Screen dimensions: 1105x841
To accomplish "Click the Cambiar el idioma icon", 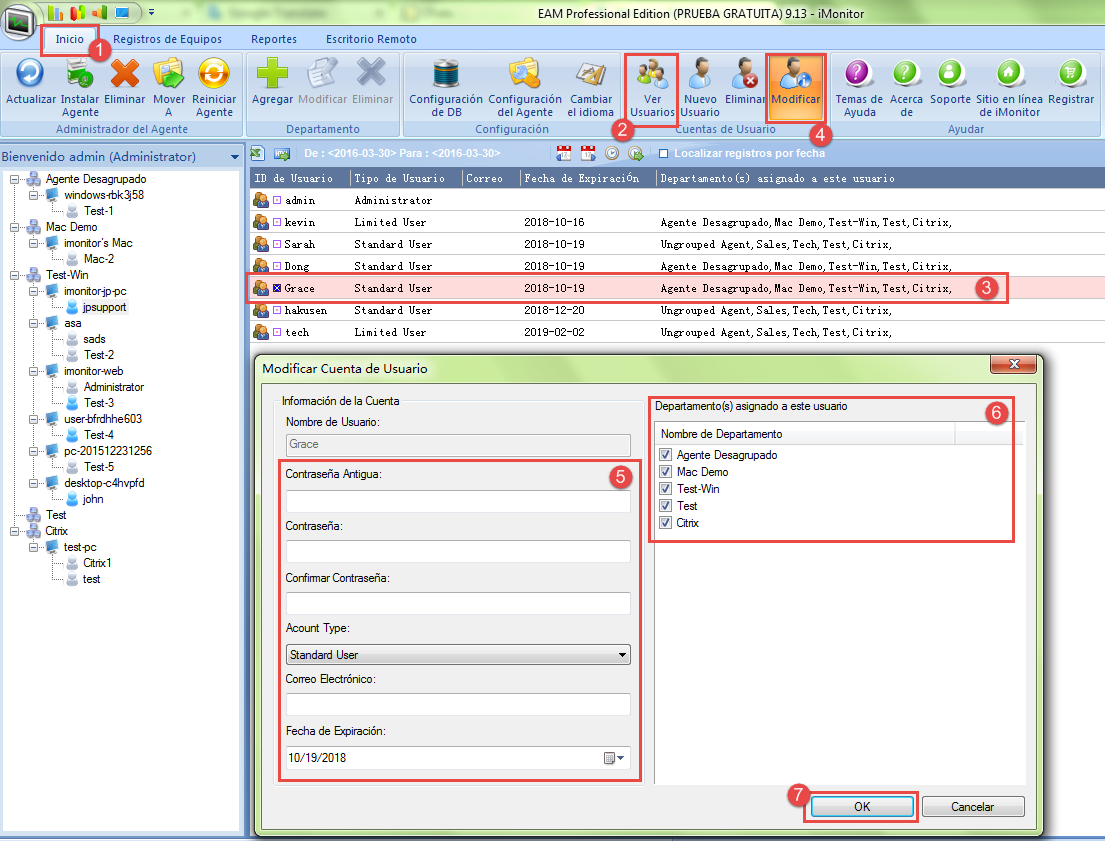I will pos(591,73).
